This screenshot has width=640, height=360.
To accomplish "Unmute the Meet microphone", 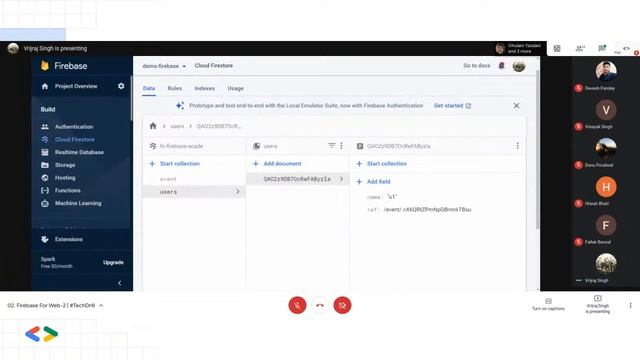I will (297, 305).
